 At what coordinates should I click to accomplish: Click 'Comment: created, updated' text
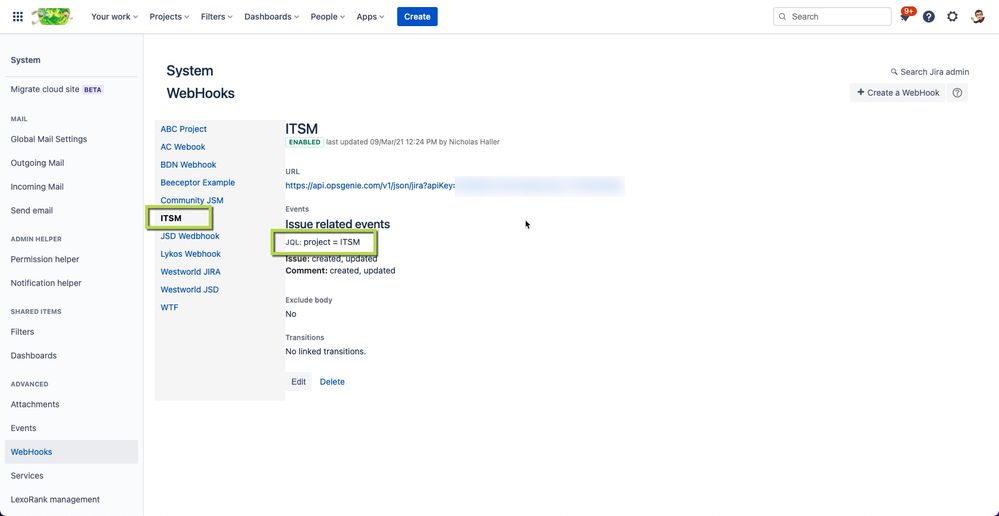coord(340,271)
